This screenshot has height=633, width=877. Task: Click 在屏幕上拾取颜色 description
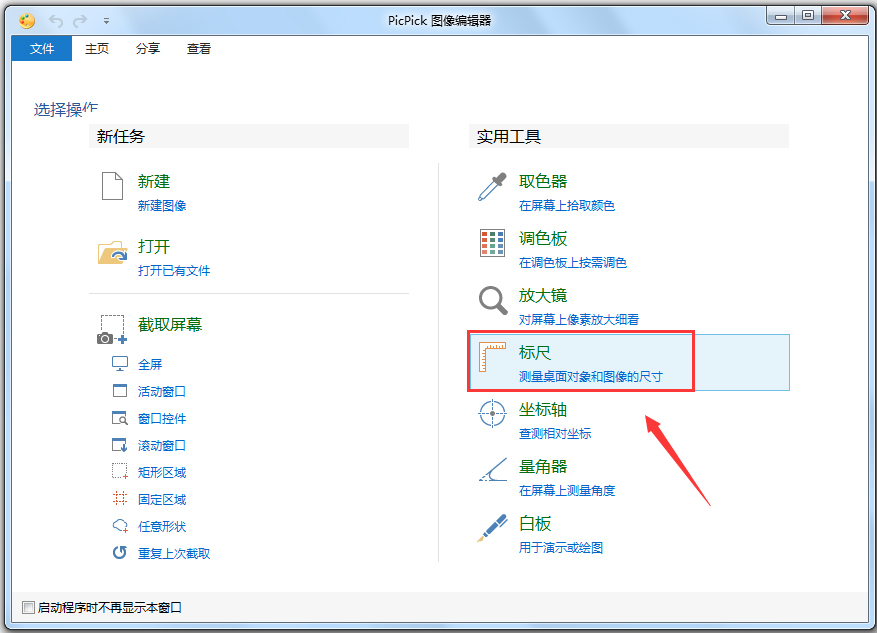click(x=567, y=206)
